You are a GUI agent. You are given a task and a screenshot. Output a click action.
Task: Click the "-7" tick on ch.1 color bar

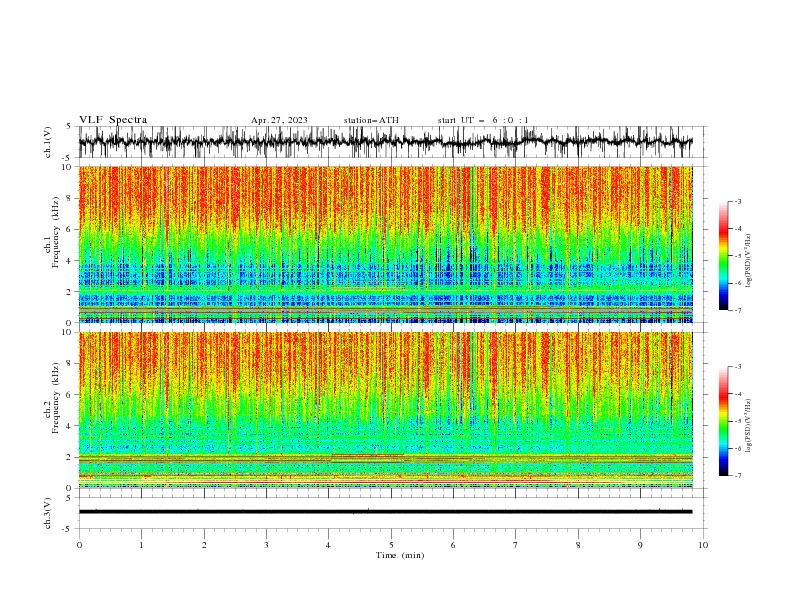[x=737, y=310]
